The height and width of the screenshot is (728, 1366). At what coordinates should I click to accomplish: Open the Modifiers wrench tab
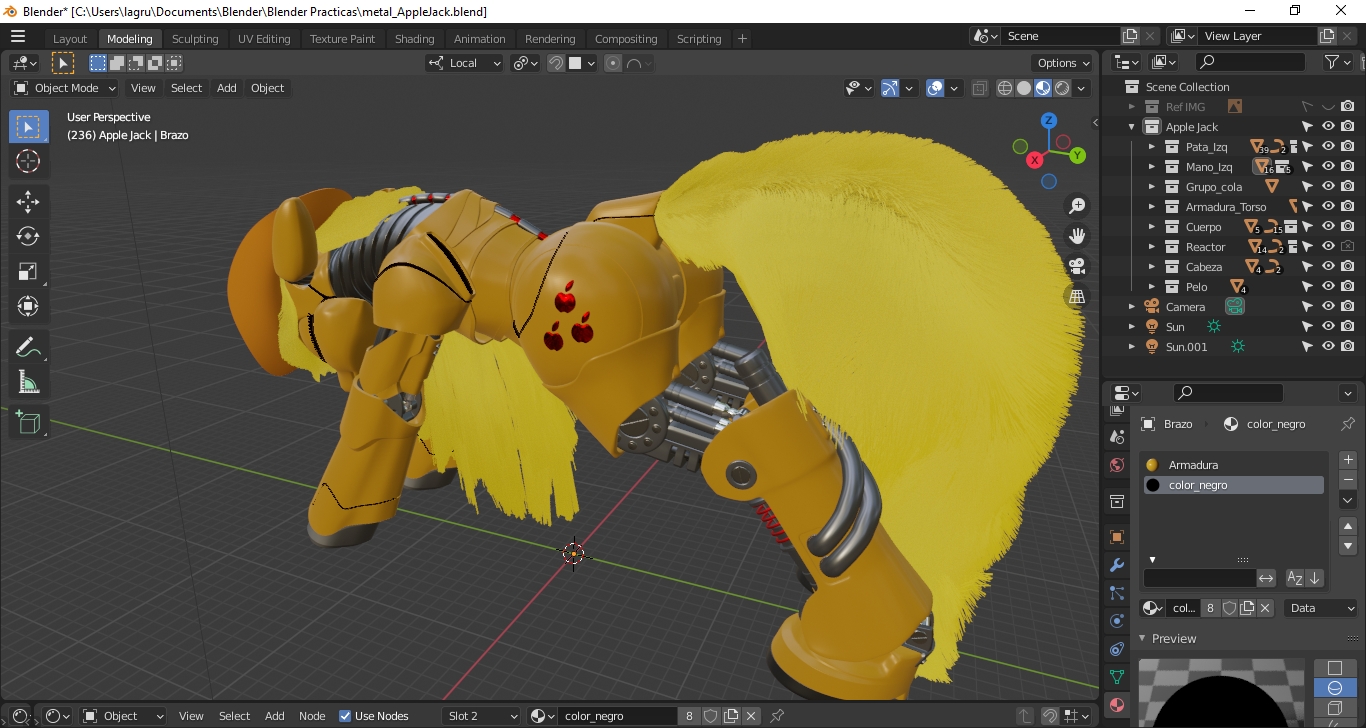[1117, 565]
